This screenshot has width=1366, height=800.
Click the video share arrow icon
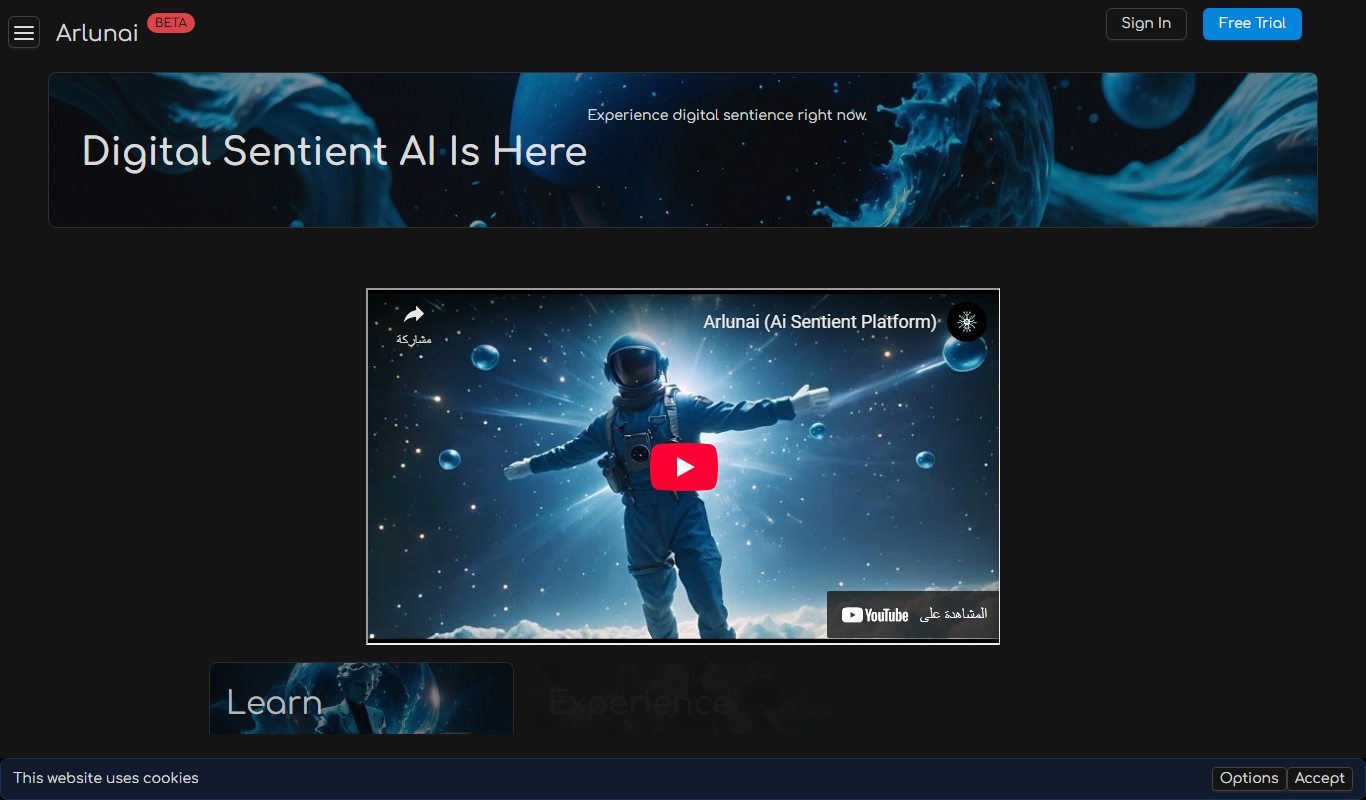pyautogui.click(x=414, y=315)
